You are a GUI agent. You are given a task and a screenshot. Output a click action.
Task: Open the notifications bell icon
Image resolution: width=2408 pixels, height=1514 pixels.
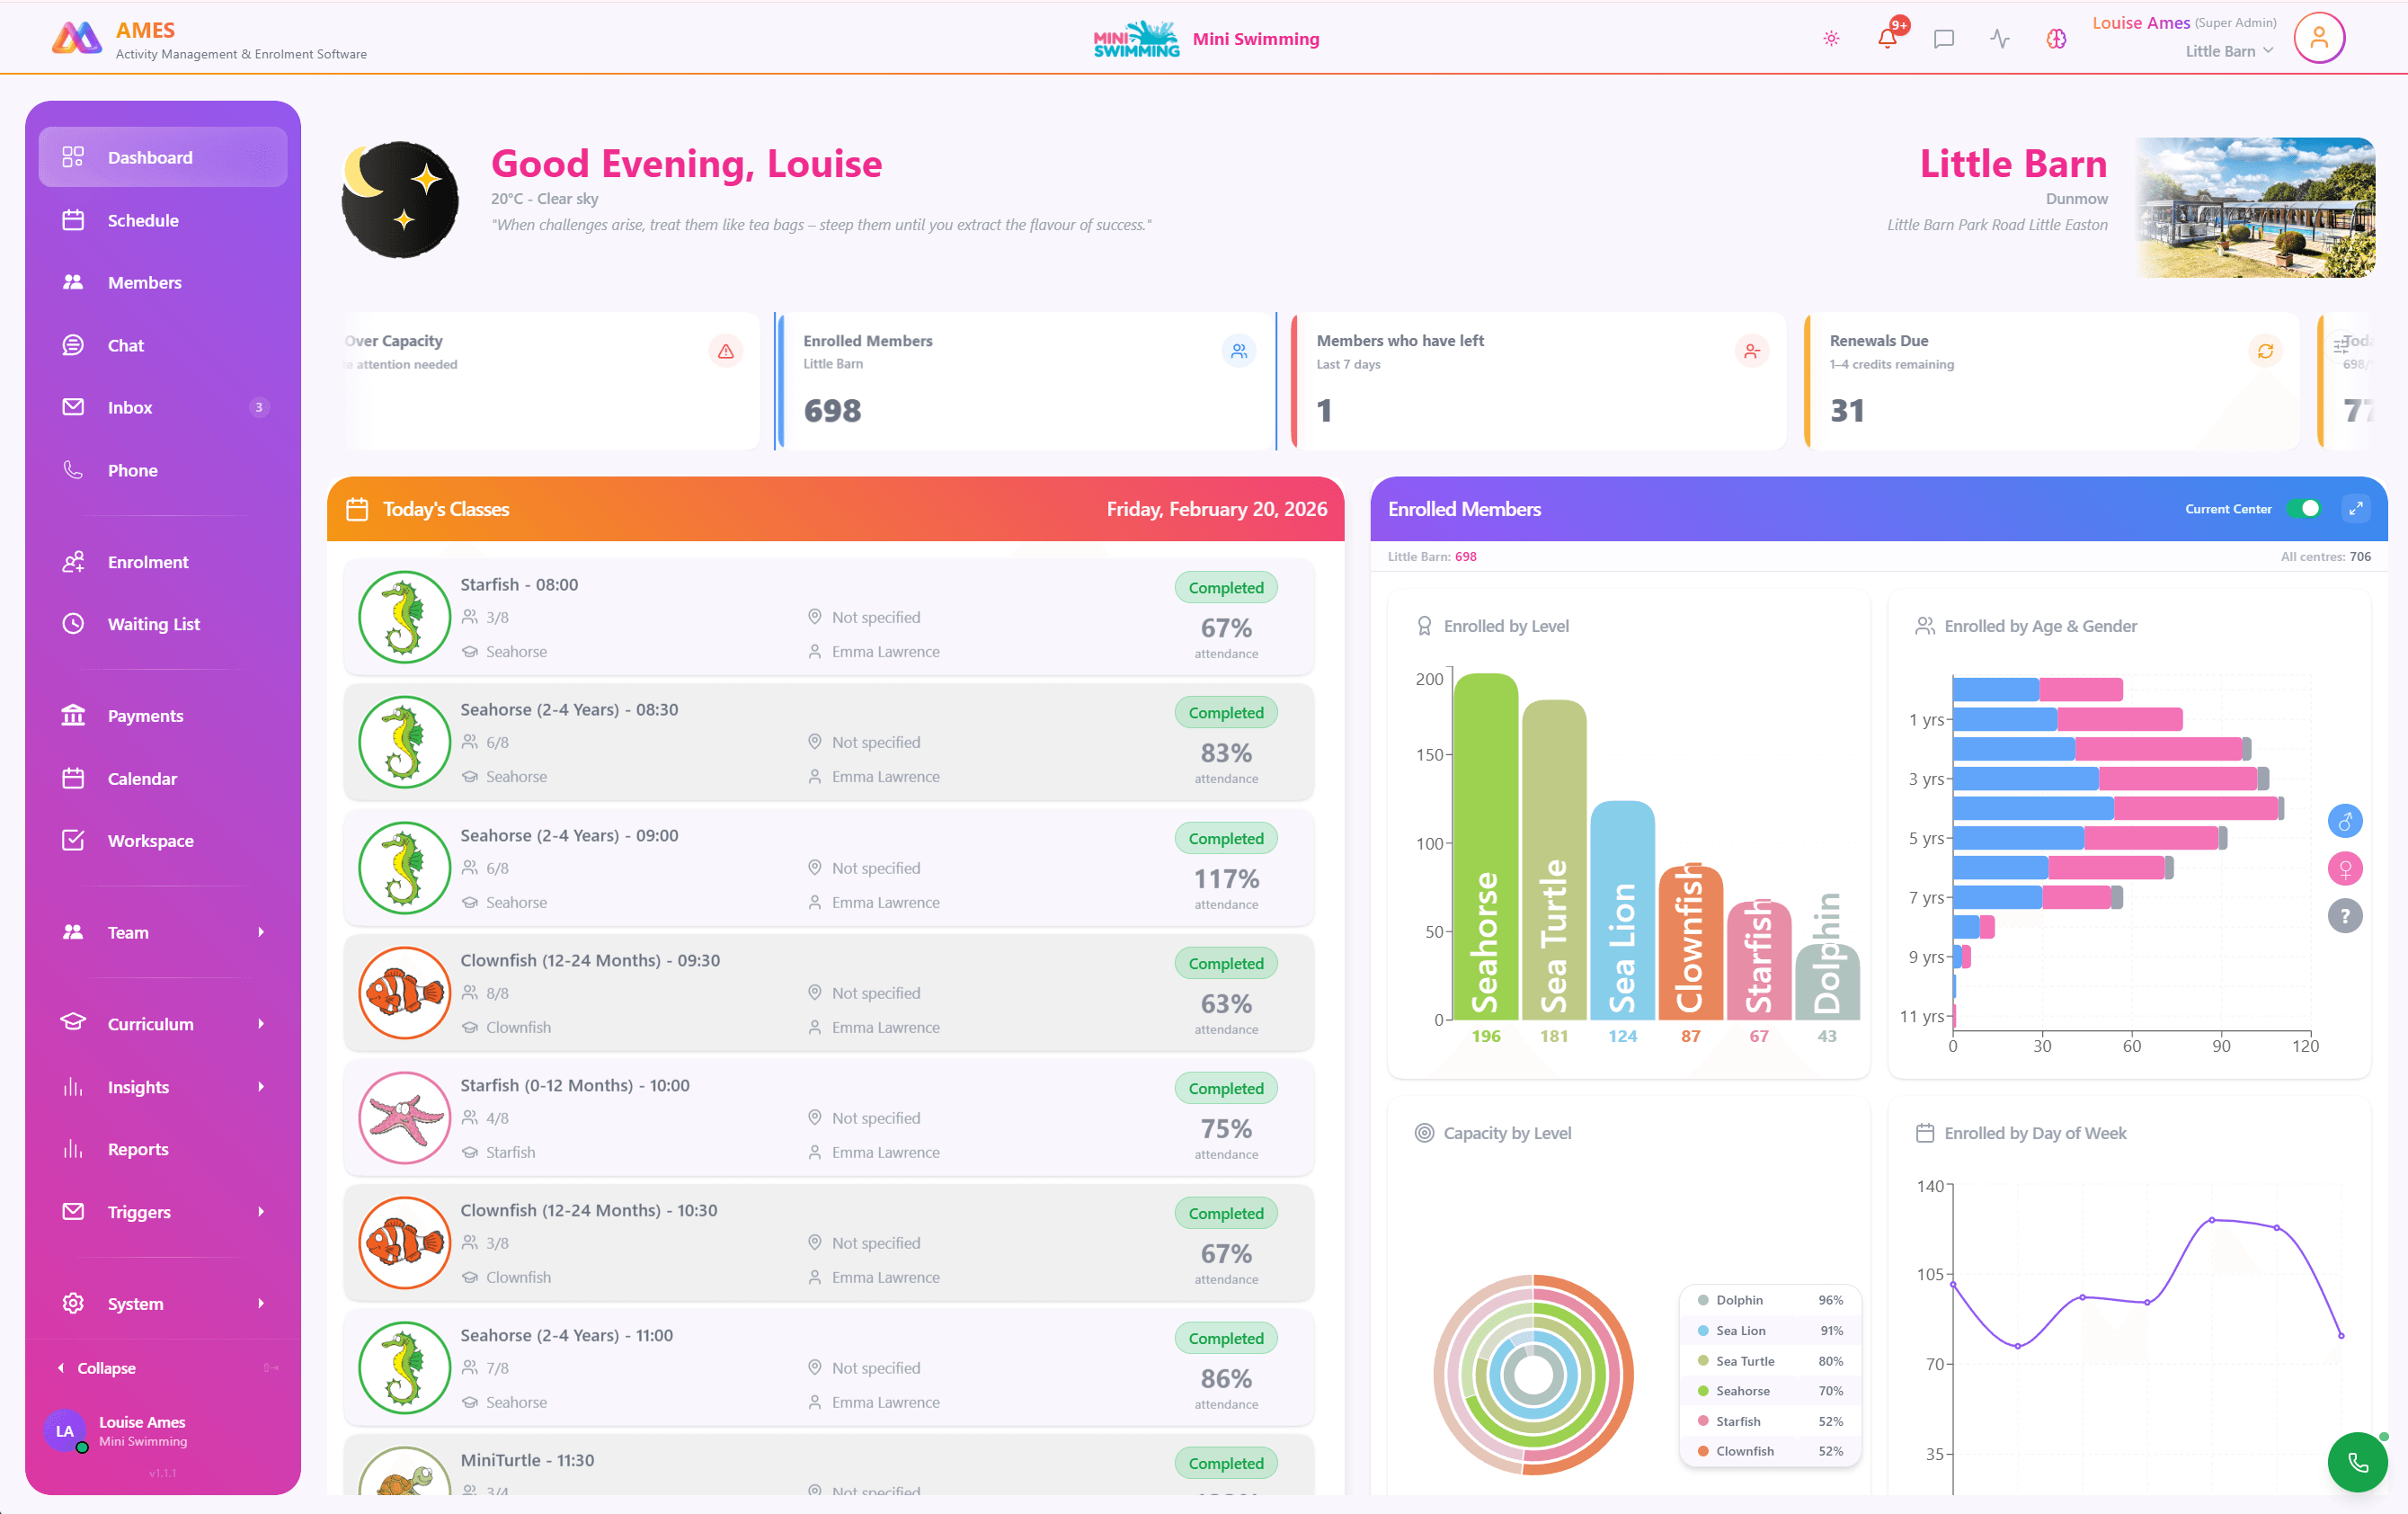coord(1887,39)
